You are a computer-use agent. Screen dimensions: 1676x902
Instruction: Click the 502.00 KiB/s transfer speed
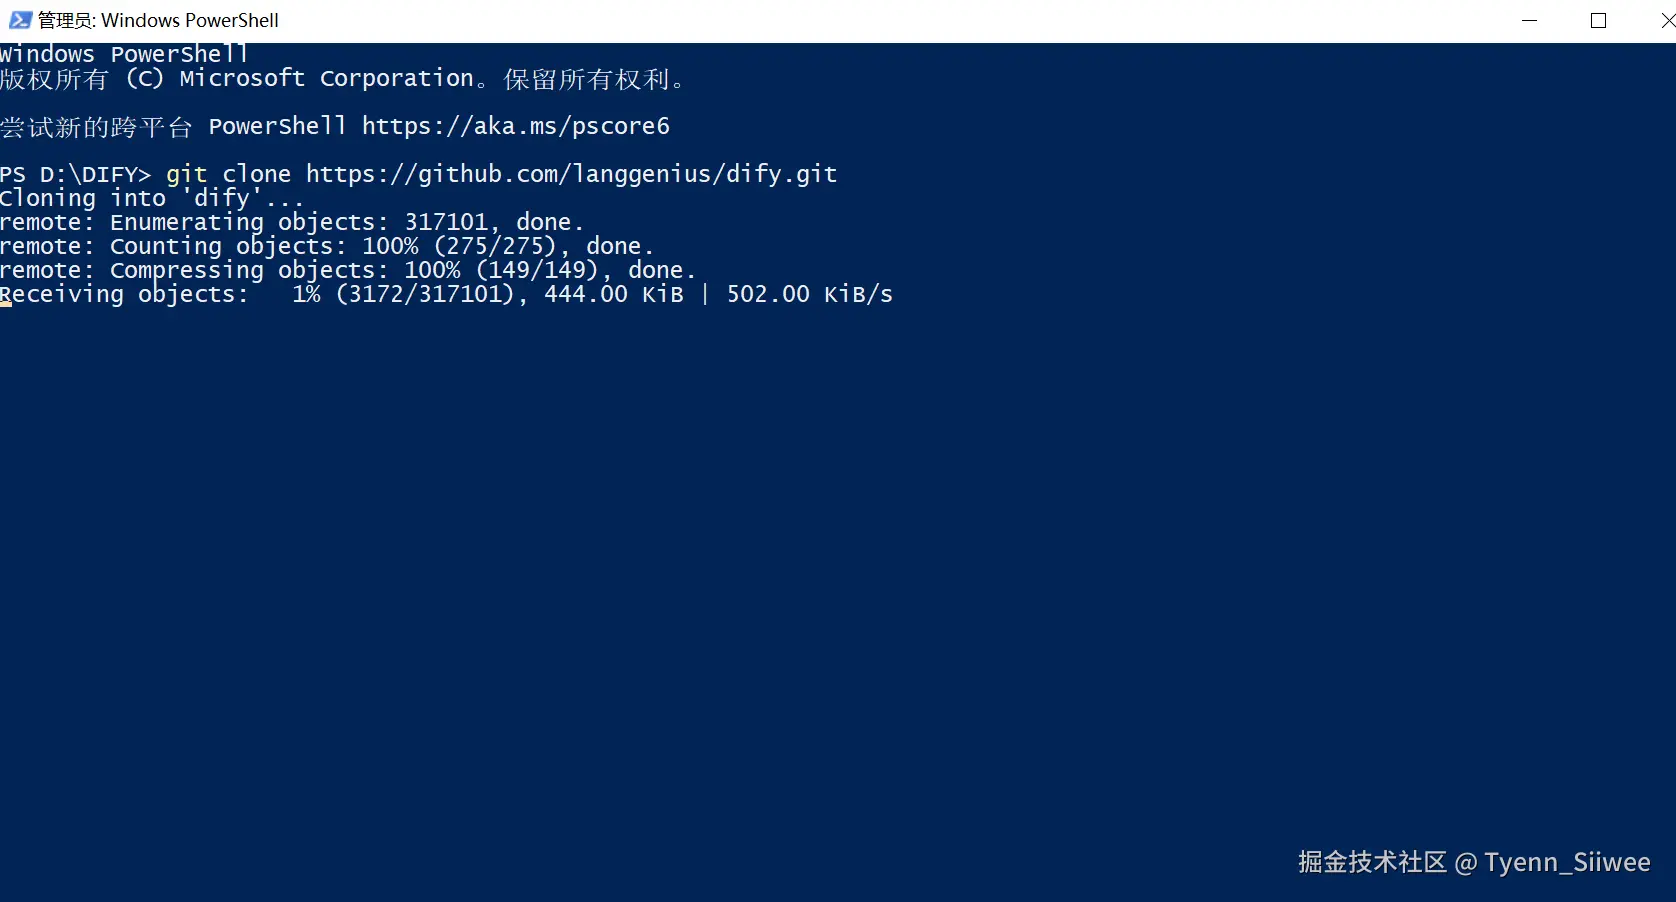(x=809, y=294)
